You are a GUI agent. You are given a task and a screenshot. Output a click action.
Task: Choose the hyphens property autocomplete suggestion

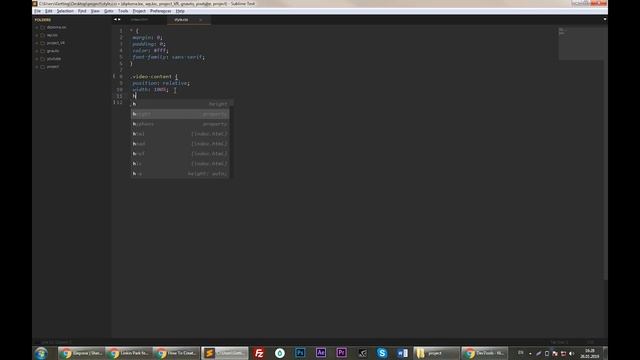(180, 124)
